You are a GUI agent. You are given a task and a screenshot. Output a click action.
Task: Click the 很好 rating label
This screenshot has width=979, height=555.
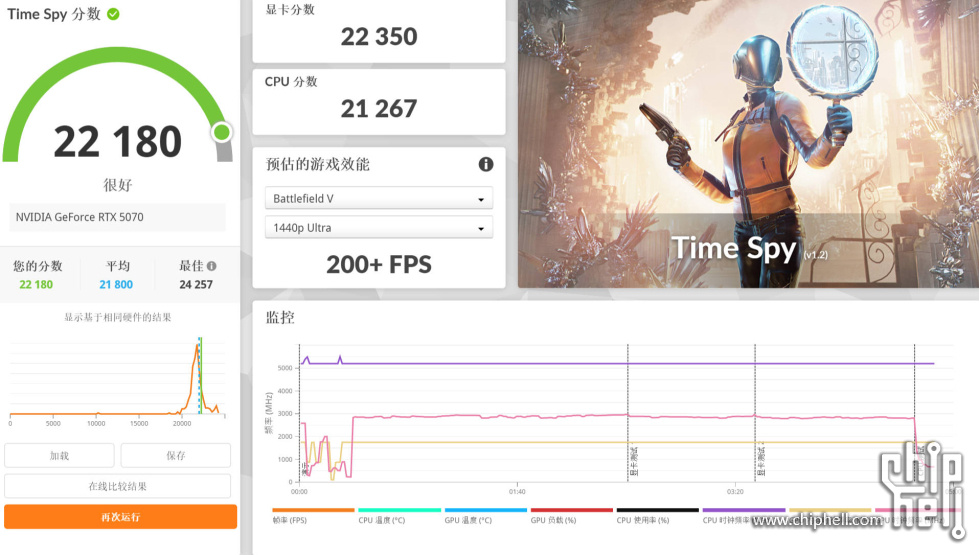click(117, 185)
